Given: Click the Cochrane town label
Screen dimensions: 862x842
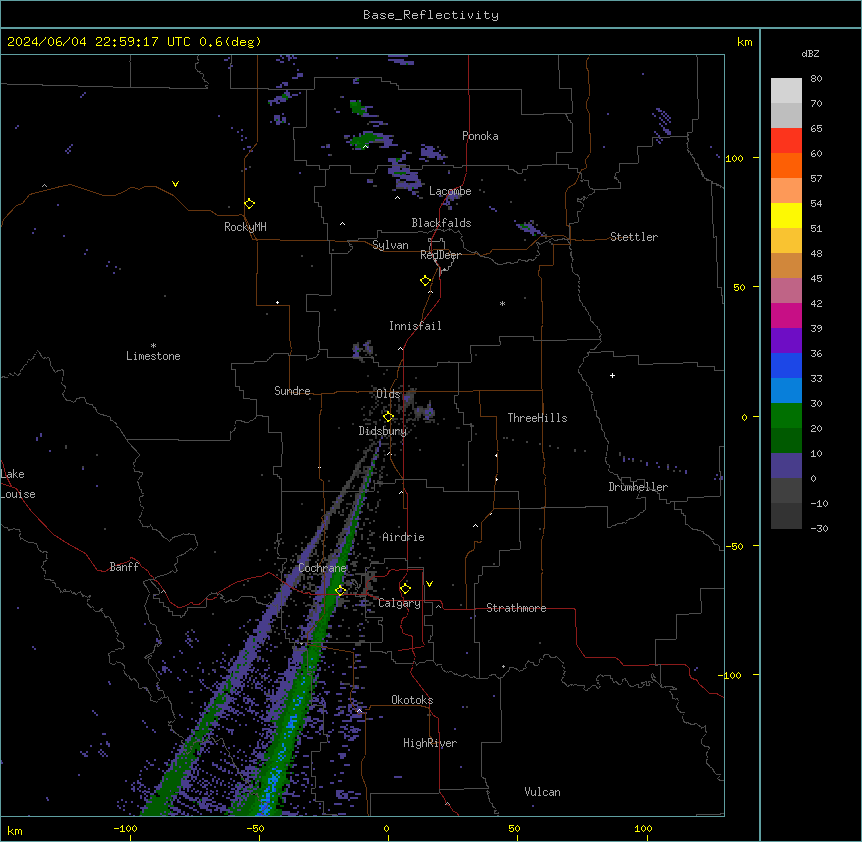Looking at the screenshot, I should click(322, 568).
